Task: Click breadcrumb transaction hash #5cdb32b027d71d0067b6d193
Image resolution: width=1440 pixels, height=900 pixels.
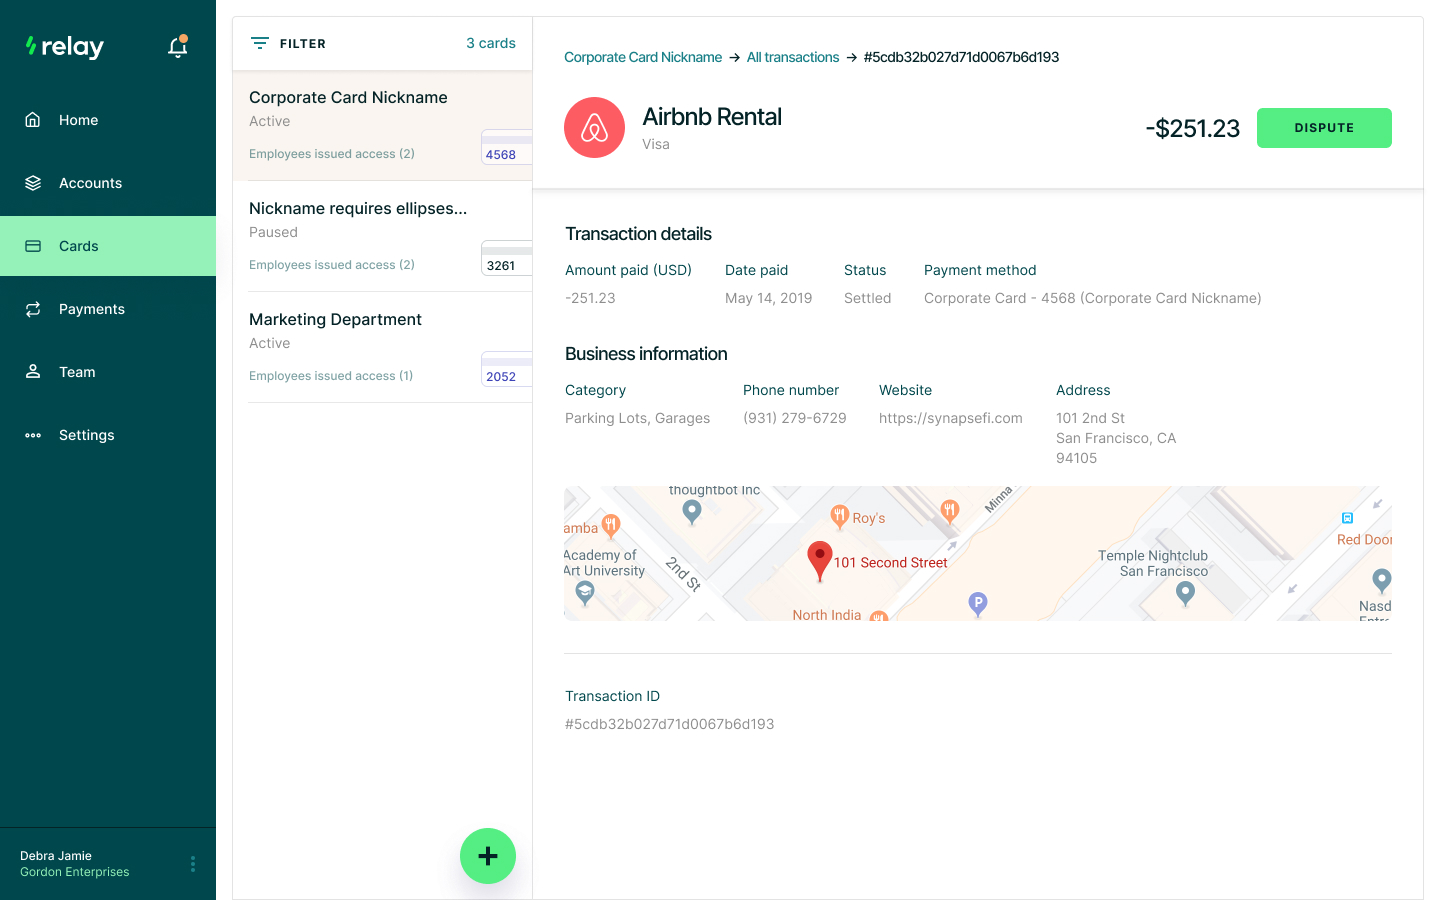Action: 962,57
